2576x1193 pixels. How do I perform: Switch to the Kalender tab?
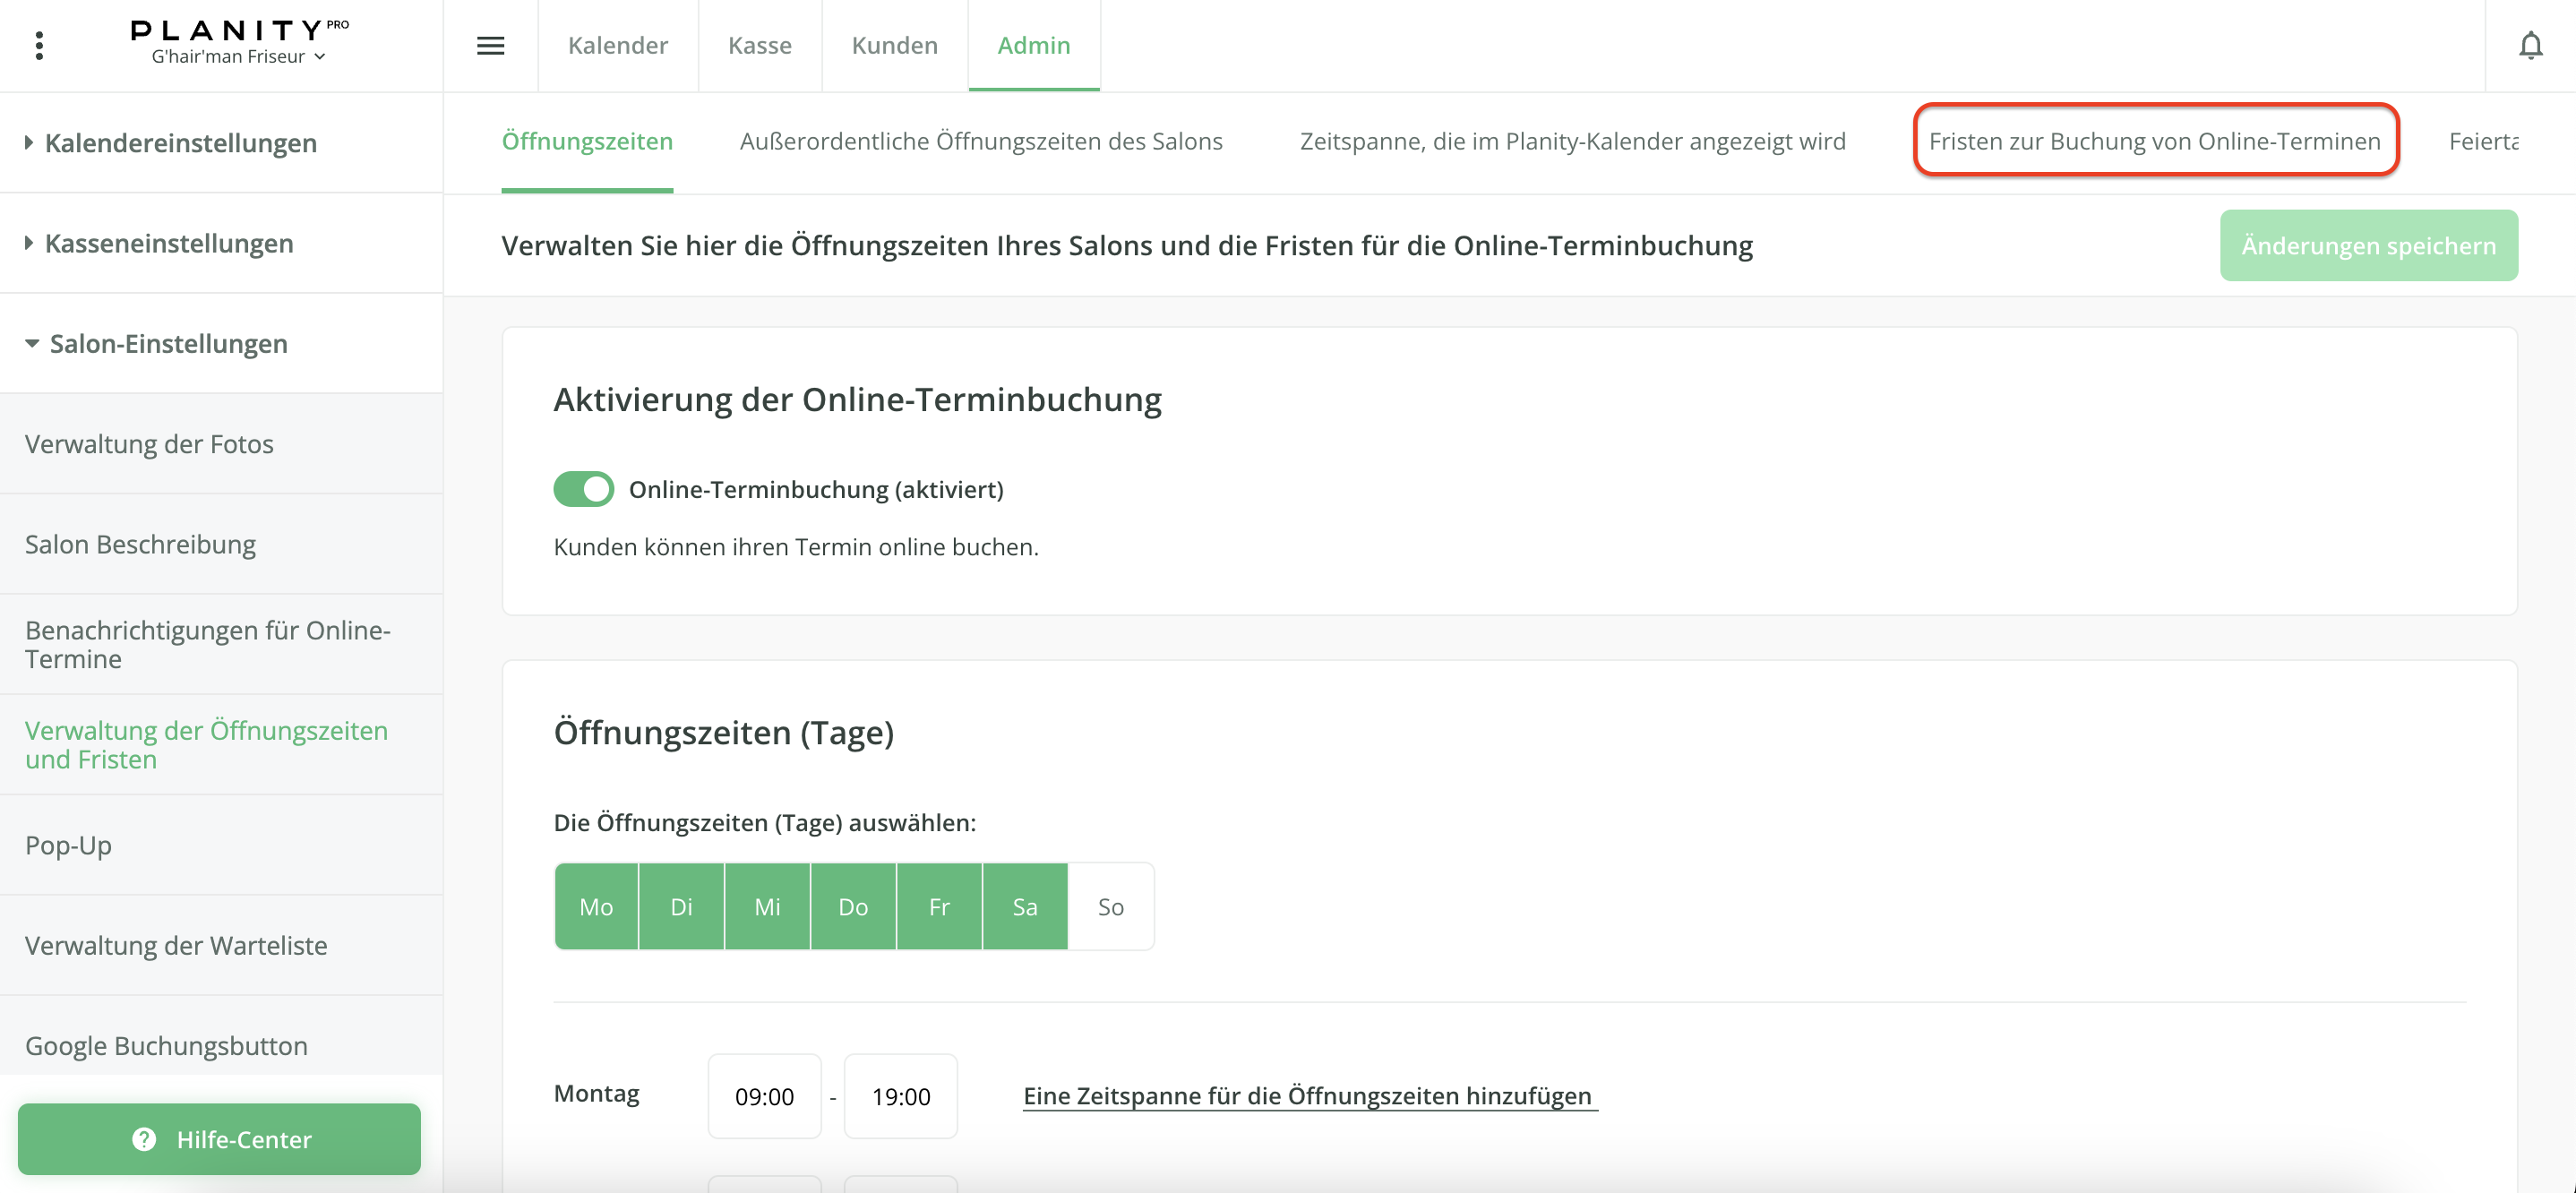coord(617,45)
